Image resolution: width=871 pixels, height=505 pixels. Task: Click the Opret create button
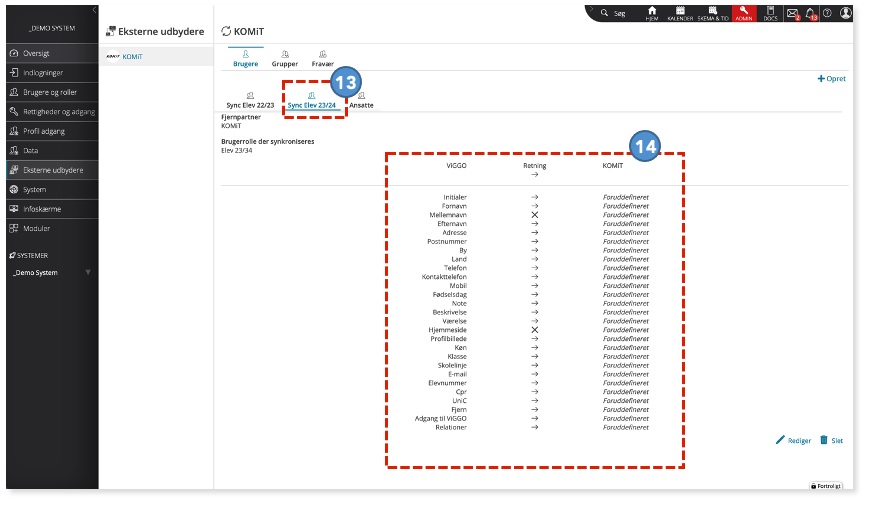[x=832, y=79]
